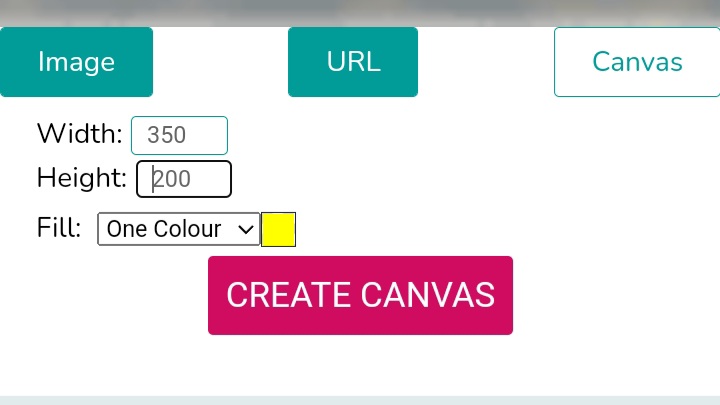Click the teal Image button label
This screenshot has width=720, height=405.
click(x=76, y=62)
